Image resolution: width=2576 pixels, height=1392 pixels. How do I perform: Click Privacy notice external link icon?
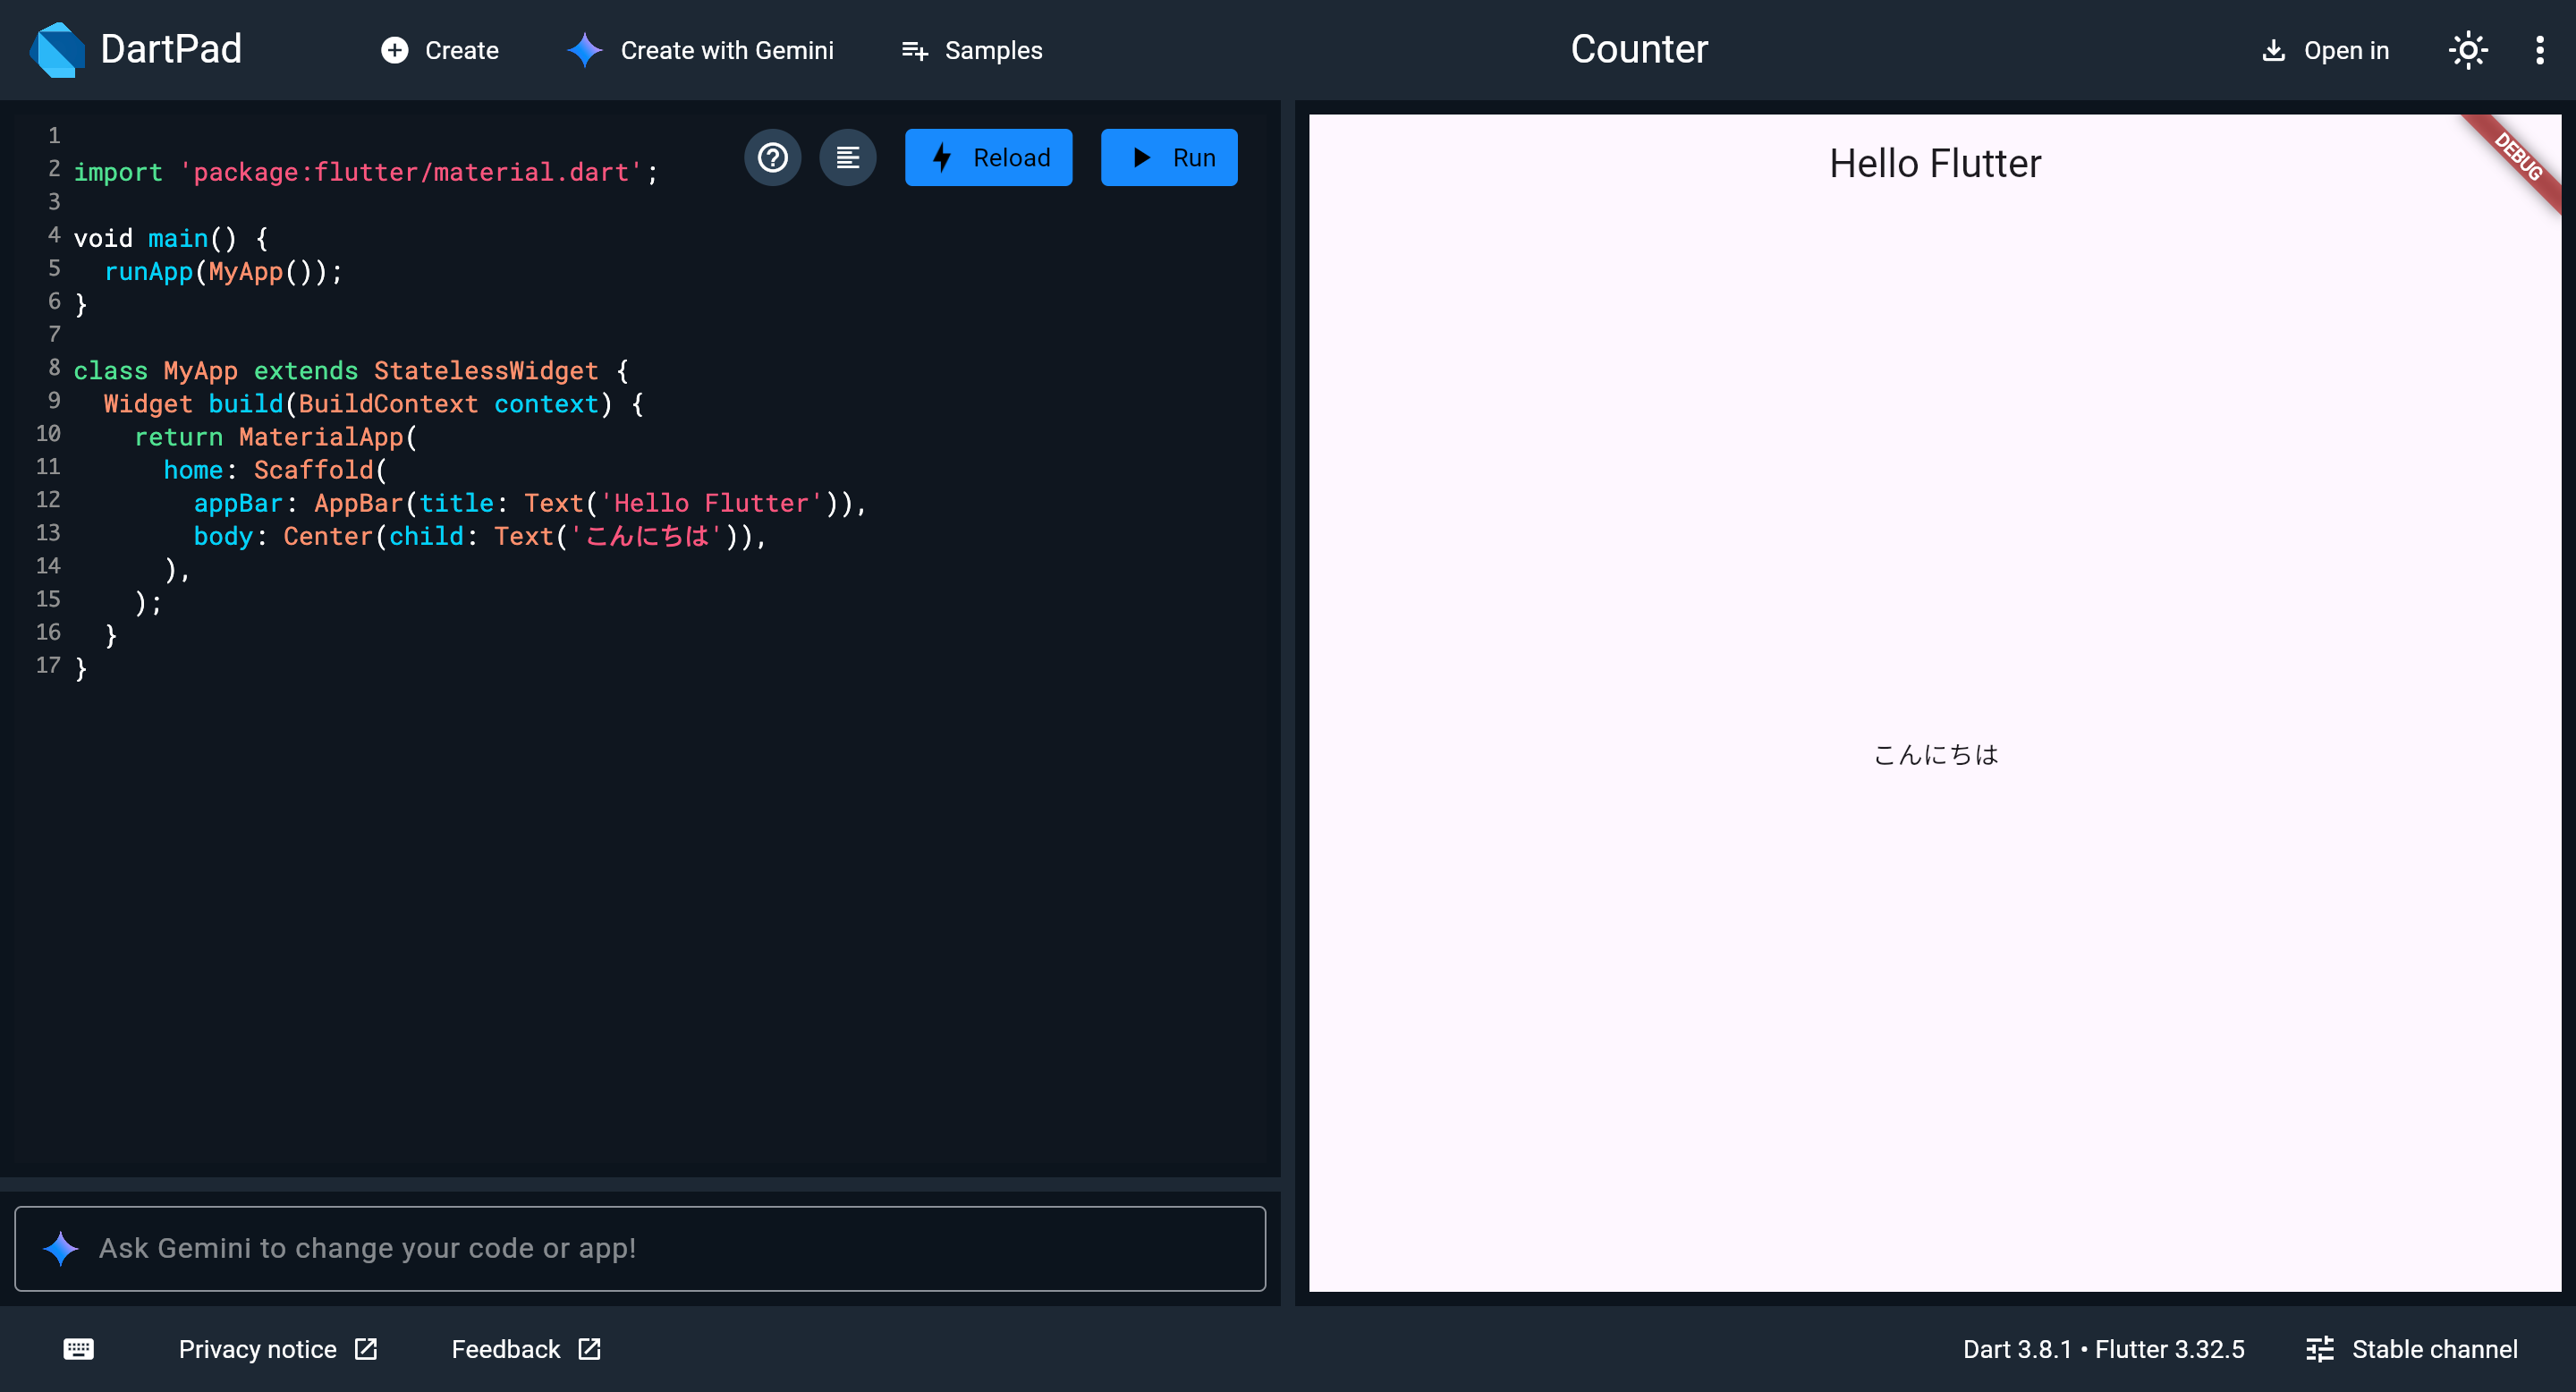tap(367, 1349)
